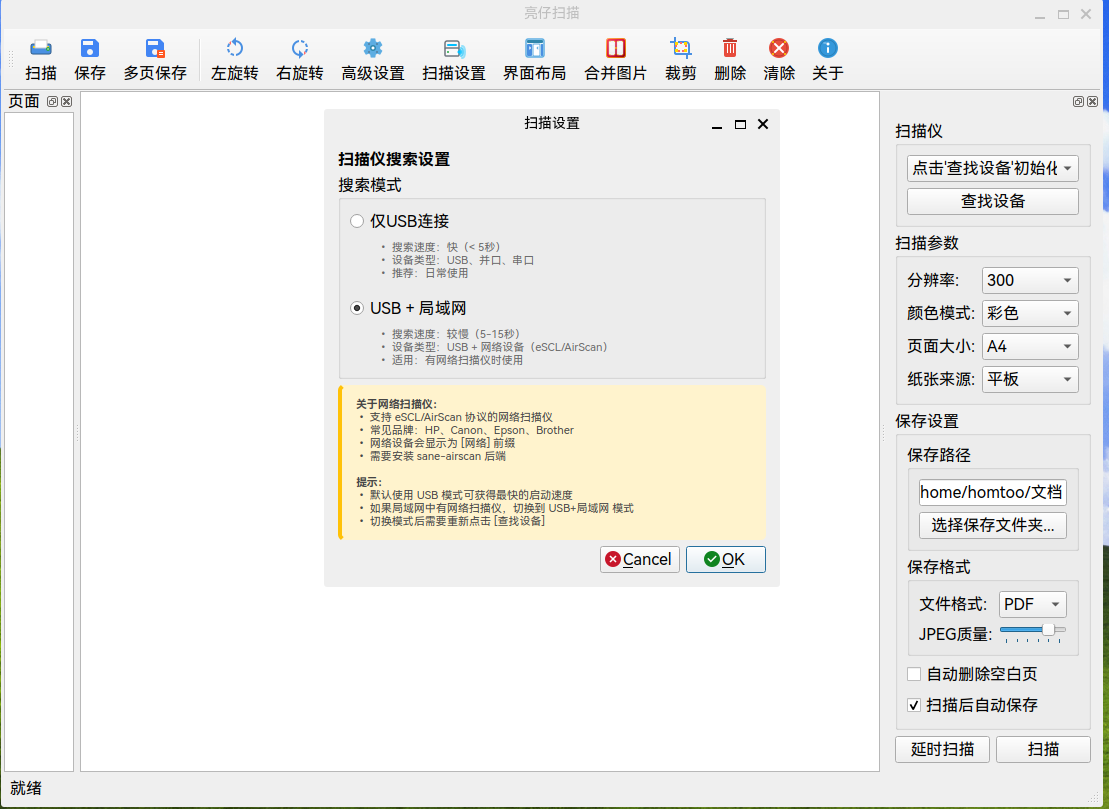Open the 纸张来源 平板 dropdown
The image size is (1109, 809).
(x=1030, y=379)
